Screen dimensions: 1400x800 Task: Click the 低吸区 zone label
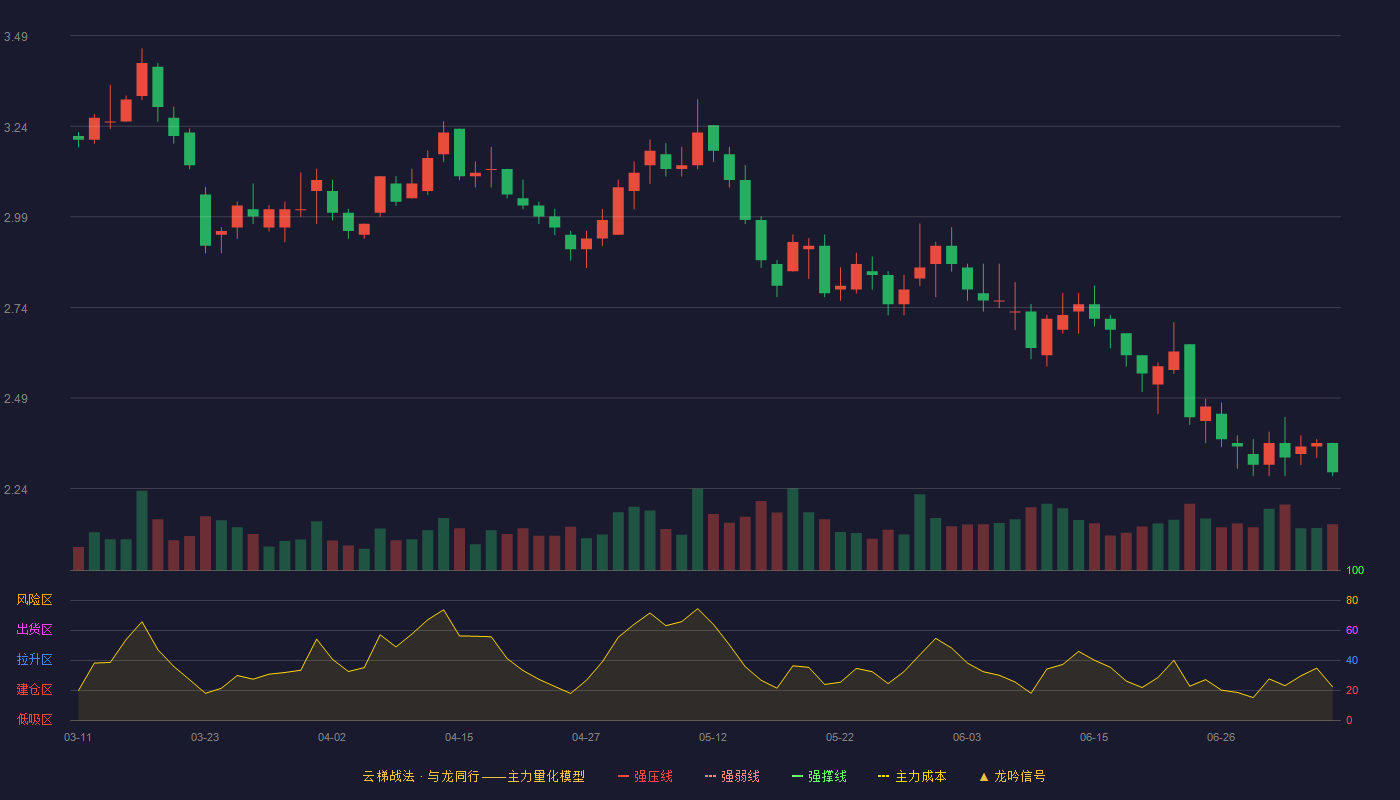point(34,719)
